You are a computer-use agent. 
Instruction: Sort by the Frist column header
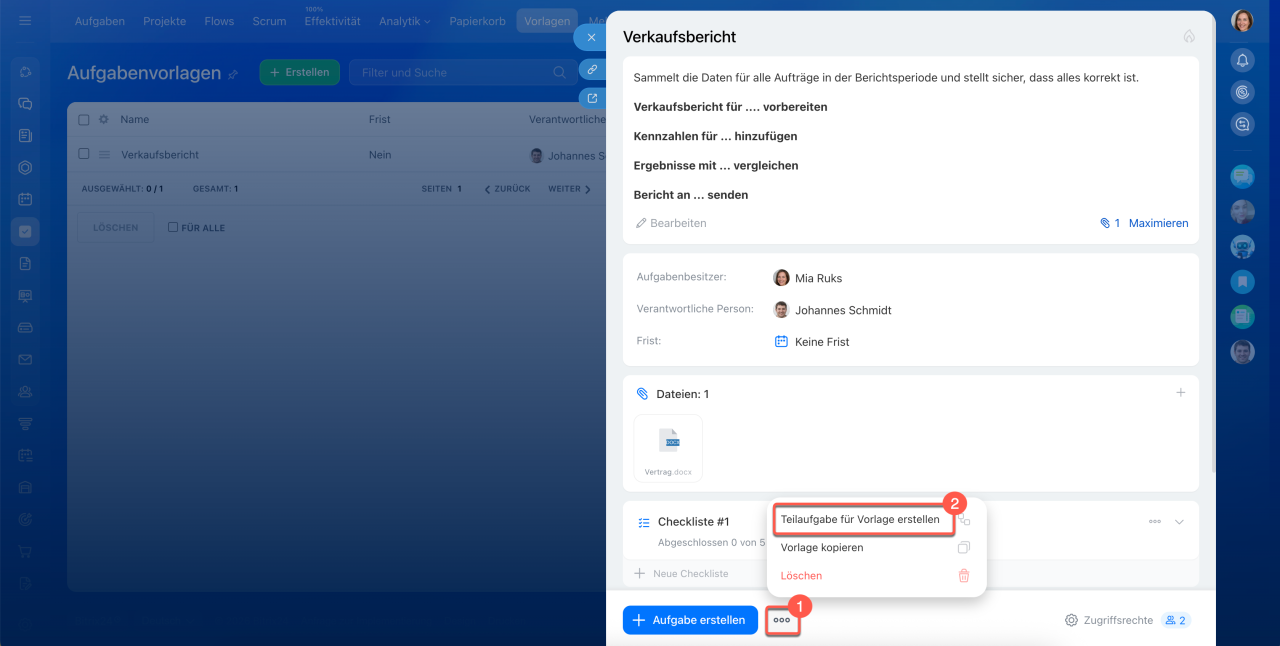(379, 119)
